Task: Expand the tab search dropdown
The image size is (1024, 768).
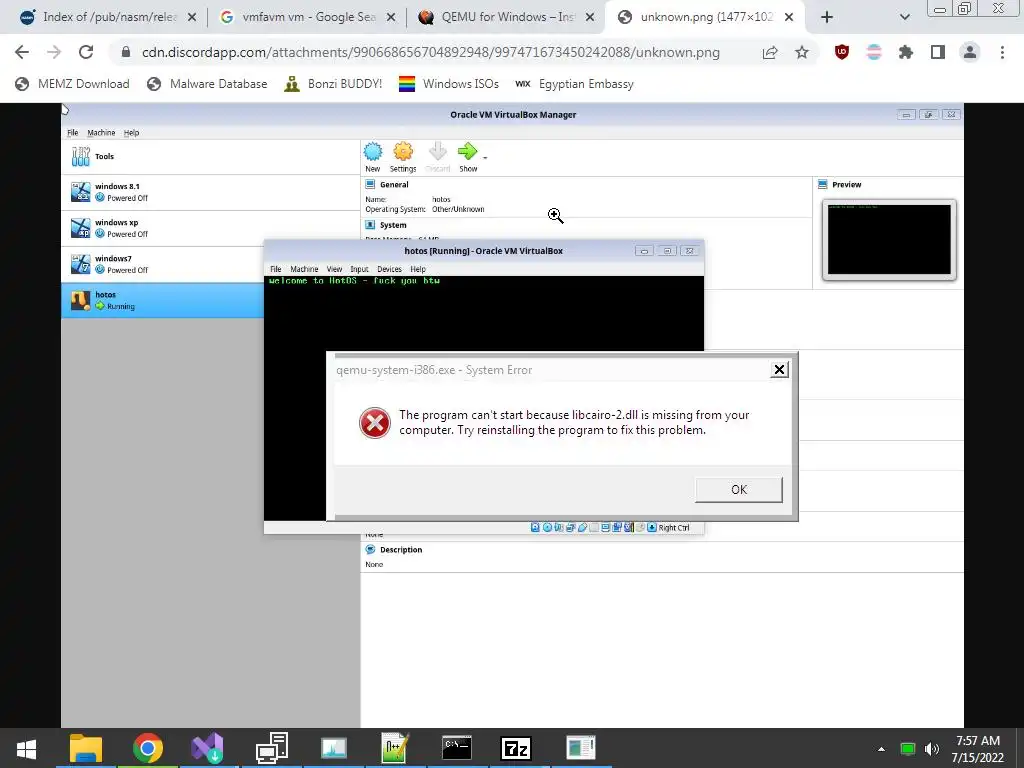Action: pos(904,17)
